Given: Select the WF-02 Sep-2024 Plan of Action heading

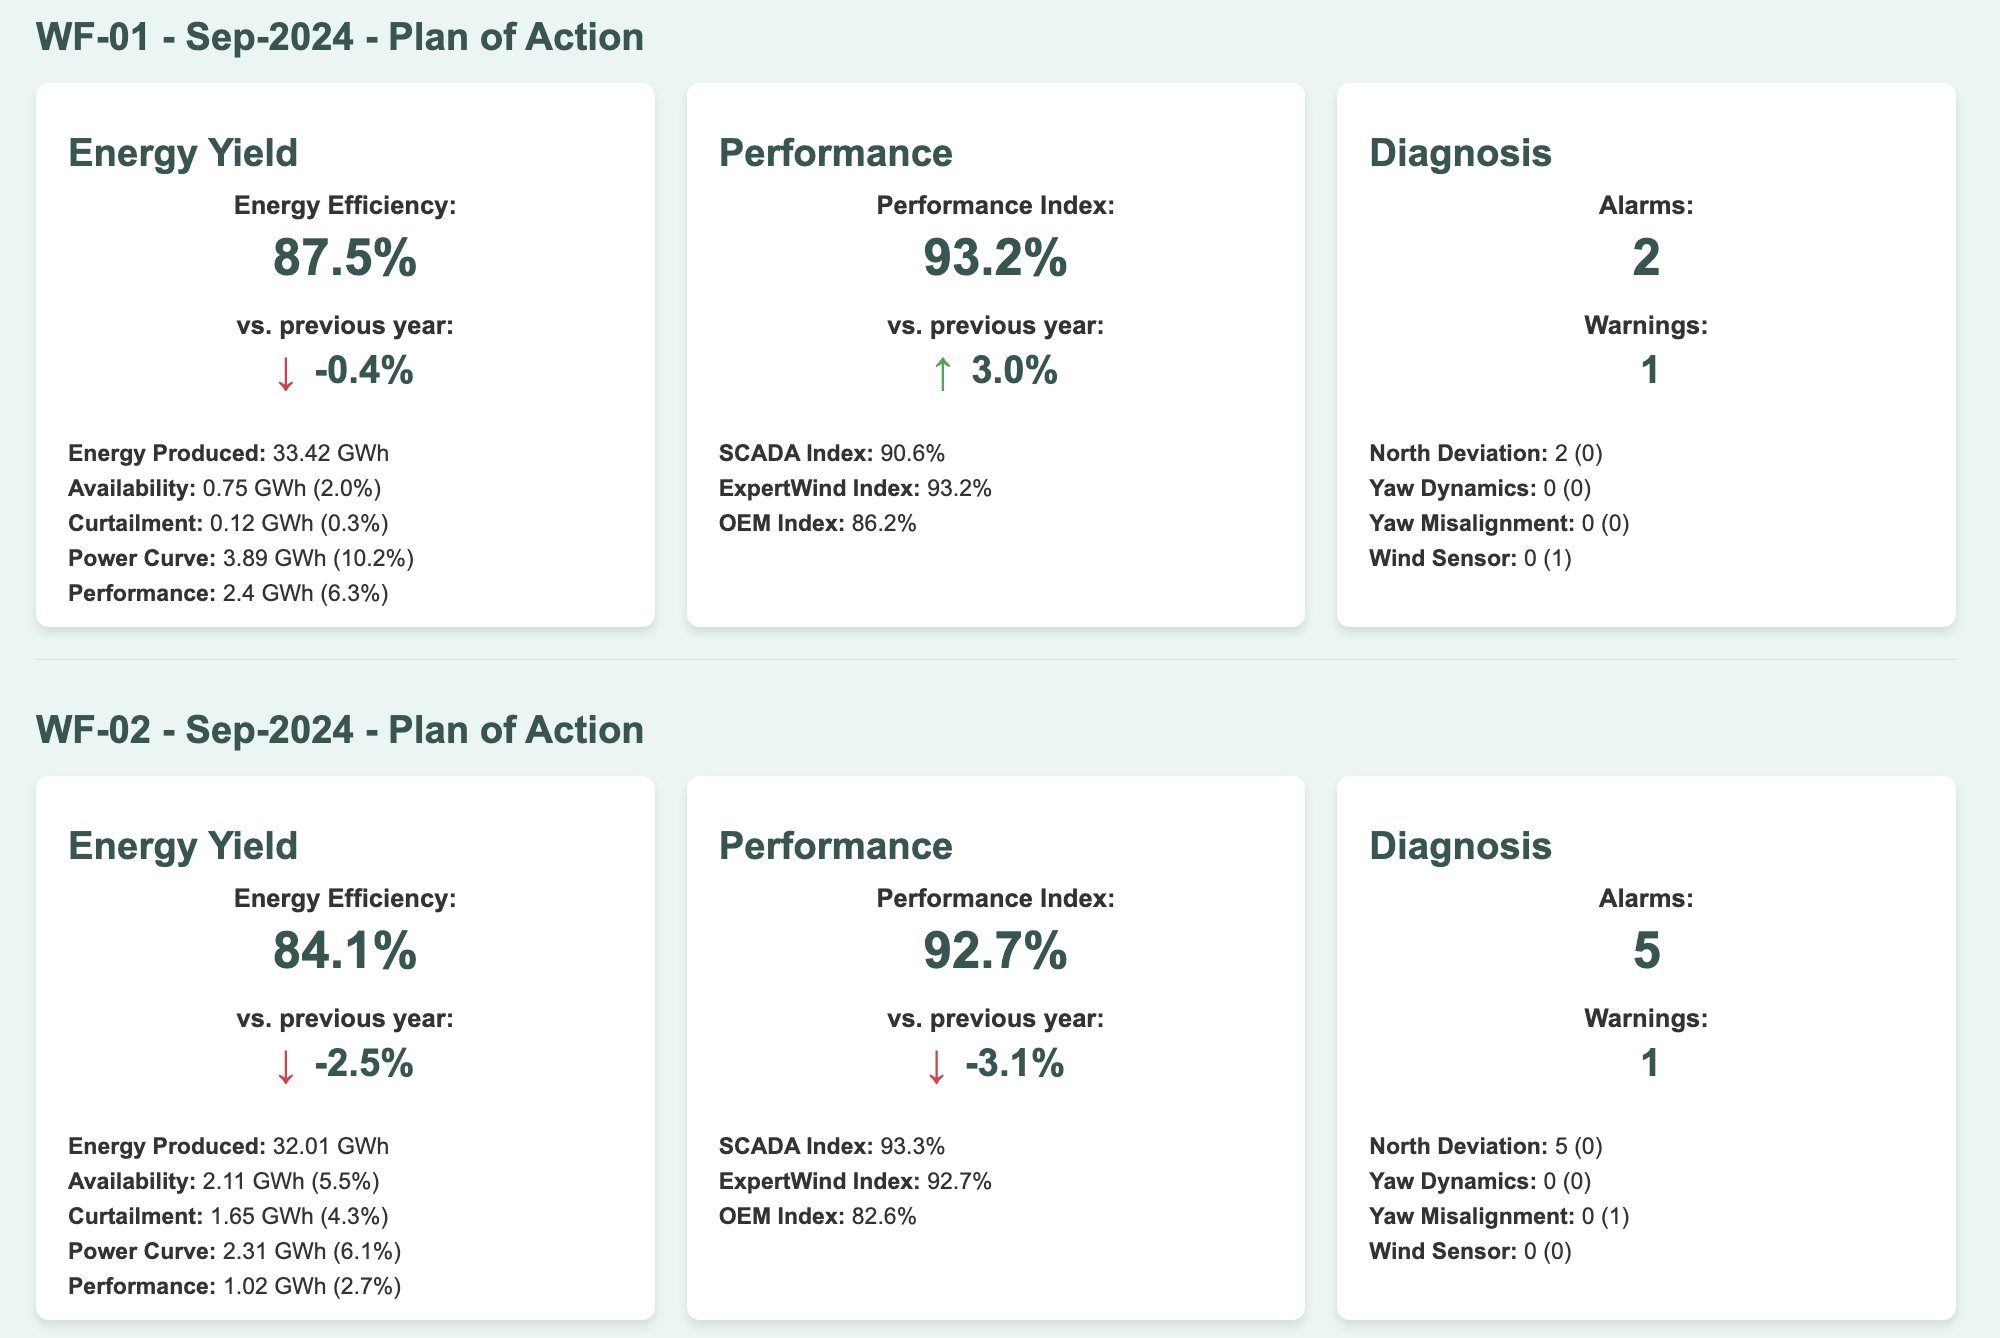Looking at the screenshot, I should coord(340,730).
